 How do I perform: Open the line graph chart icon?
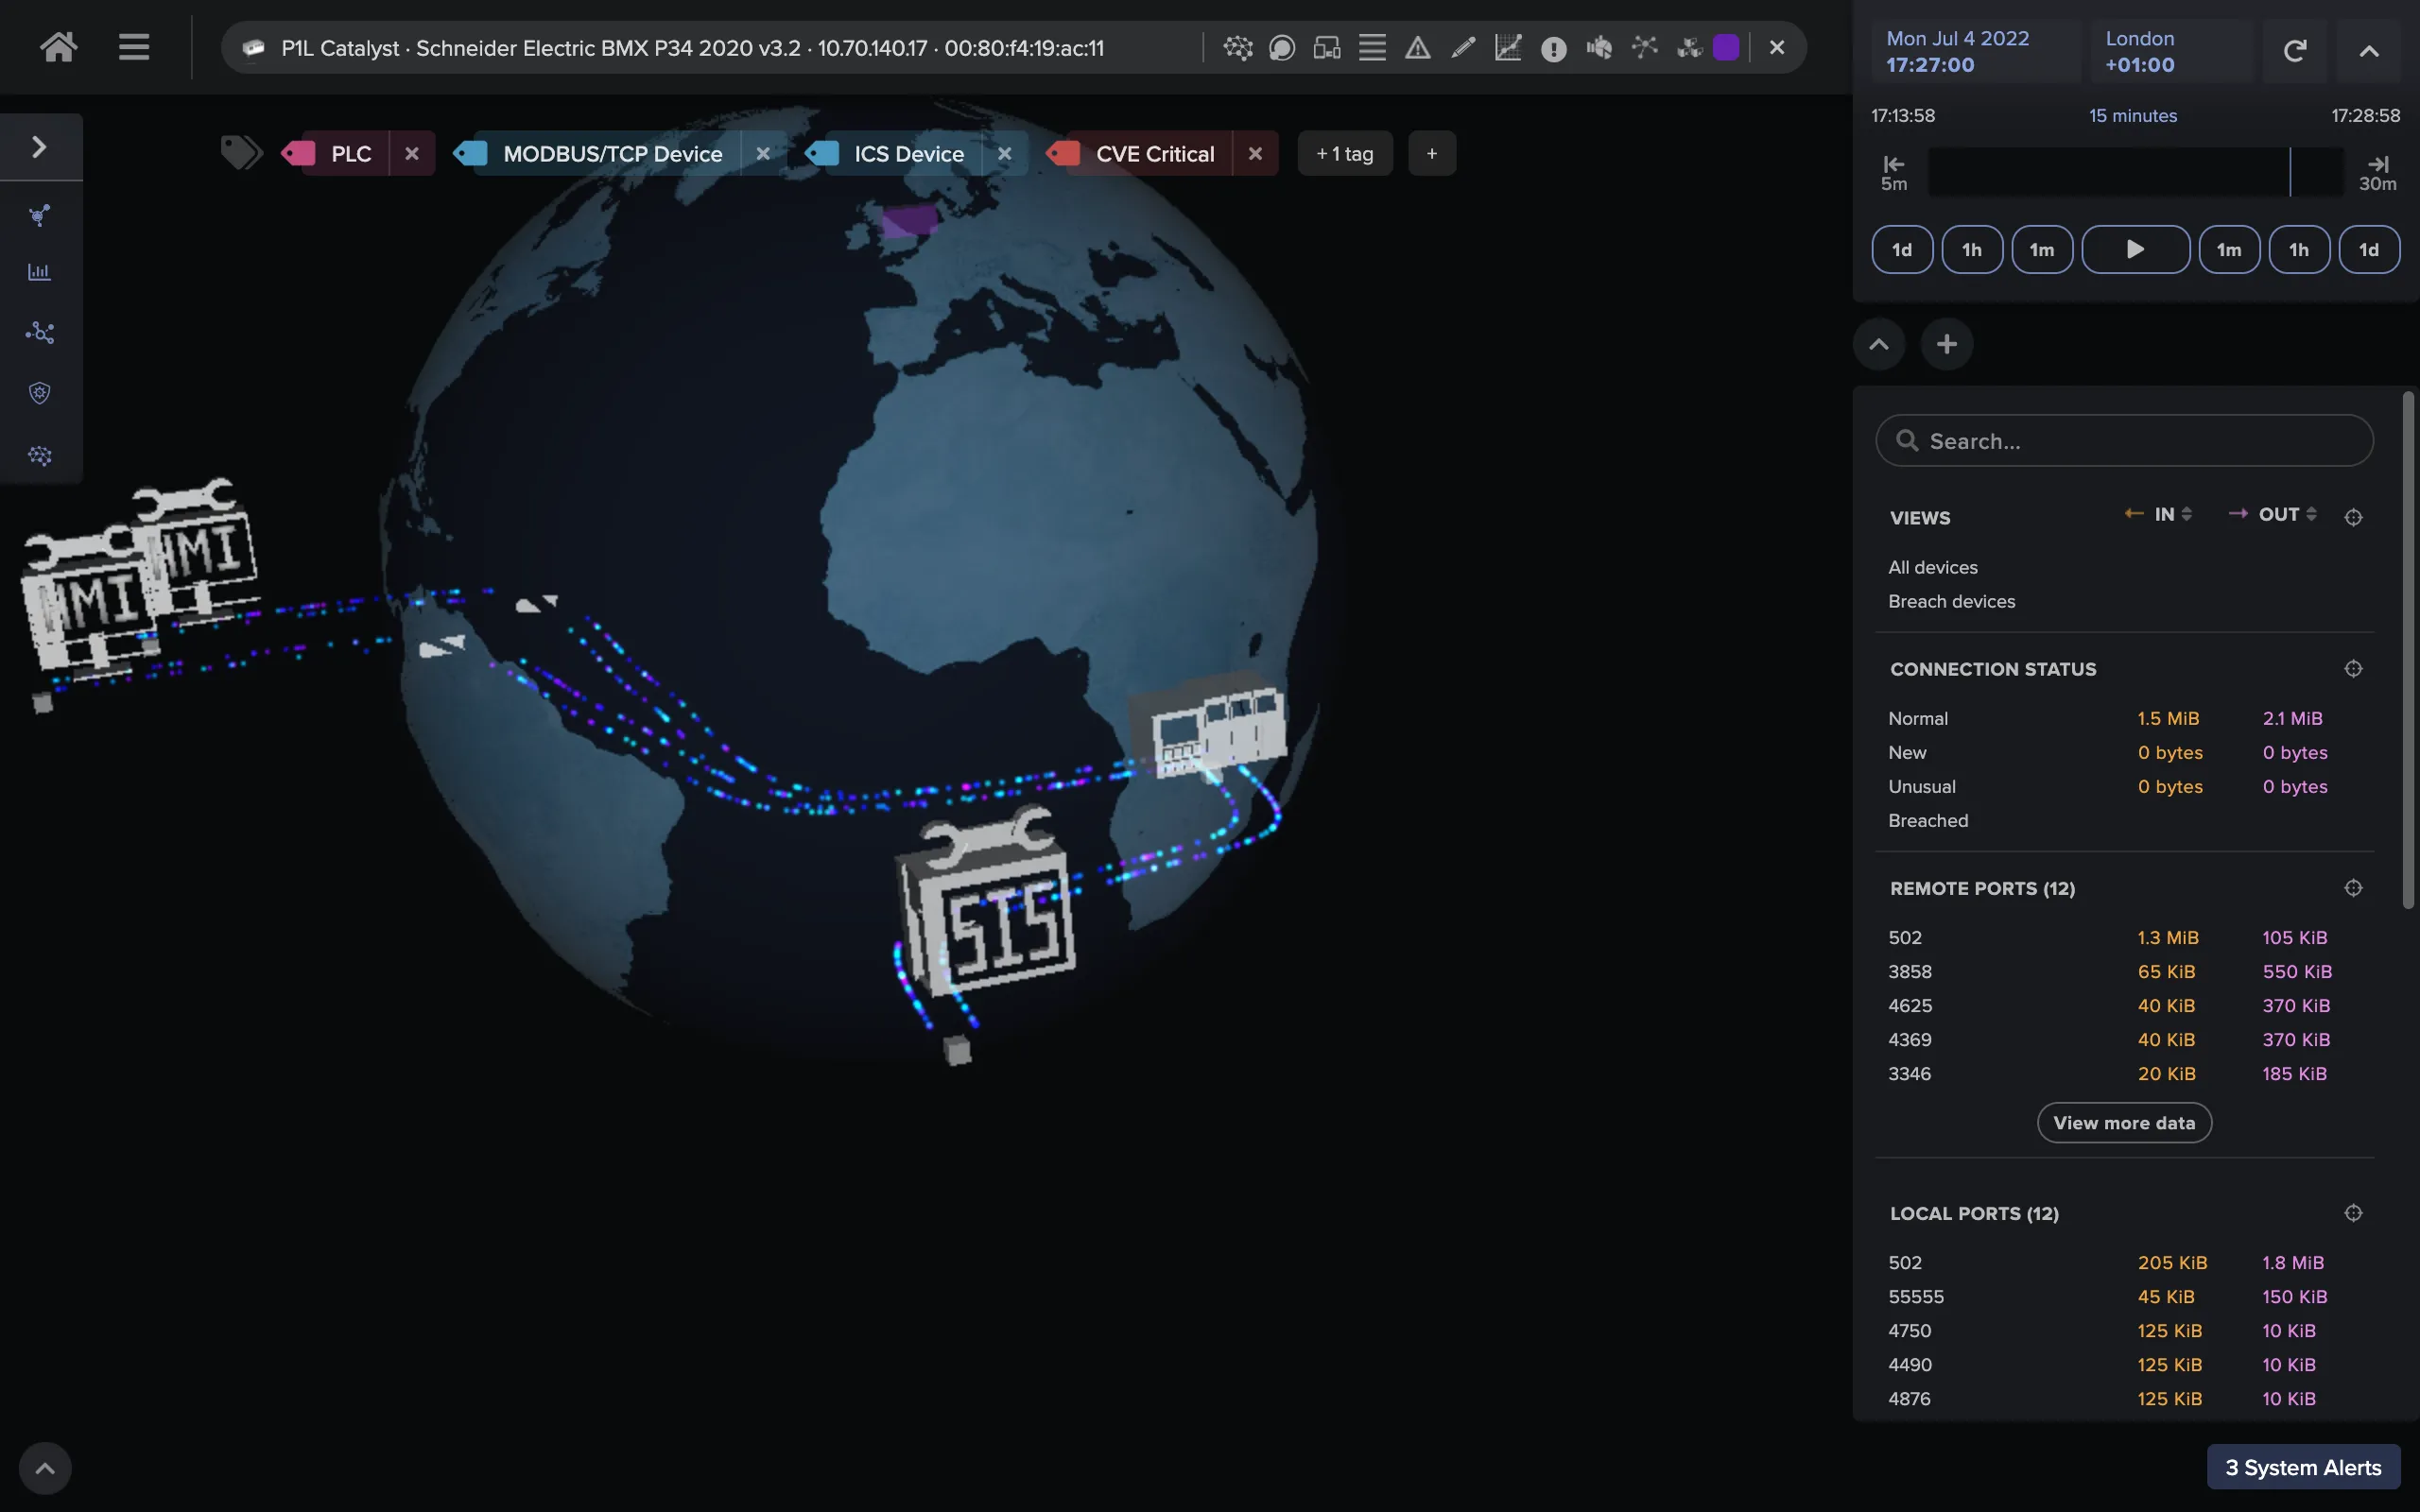(1507, 48)
